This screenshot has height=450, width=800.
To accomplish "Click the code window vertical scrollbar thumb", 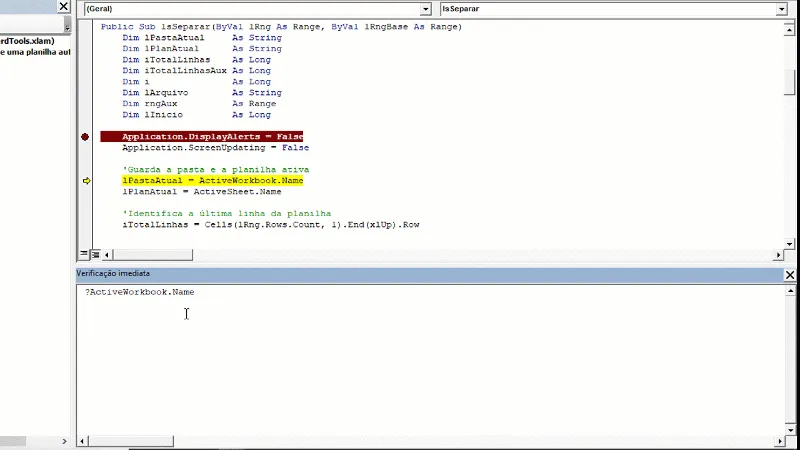I will point(789,82).
